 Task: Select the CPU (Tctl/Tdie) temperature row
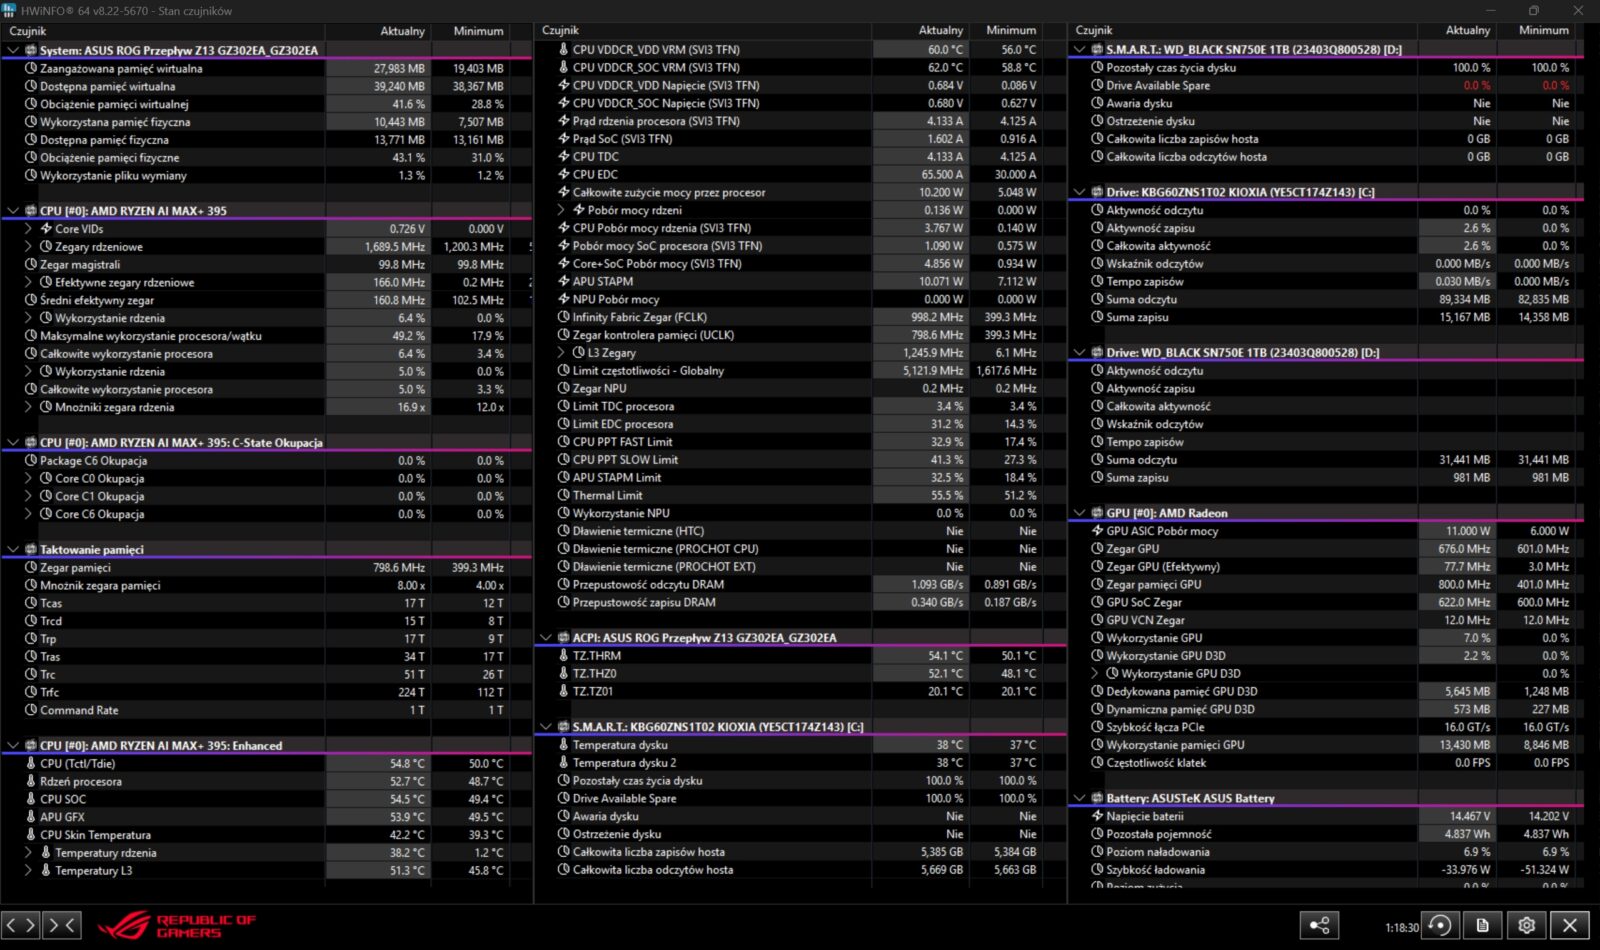click(78, 764)
